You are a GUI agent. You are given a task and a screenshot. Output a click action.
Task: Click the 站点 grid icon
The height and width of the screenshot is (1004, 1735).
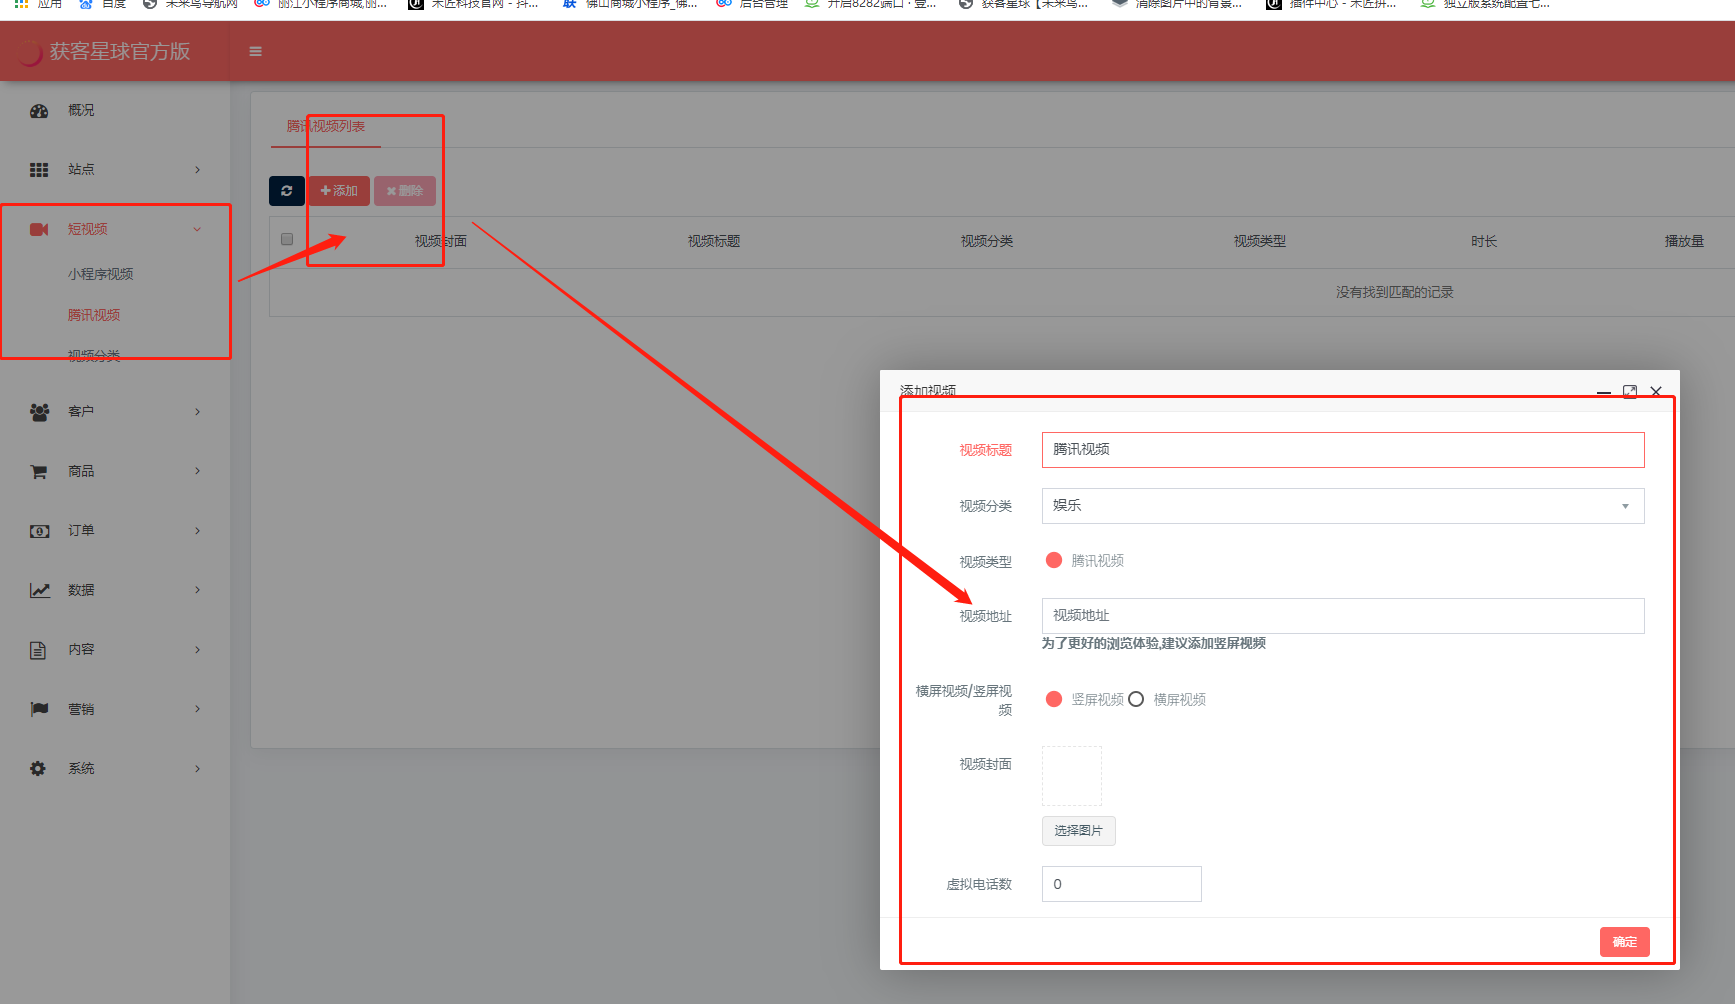coord(39,170)
